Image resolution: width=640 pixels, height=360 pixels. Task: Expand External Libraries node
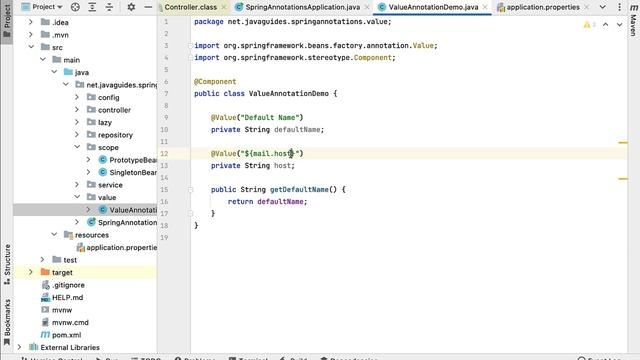click(19, 347)
